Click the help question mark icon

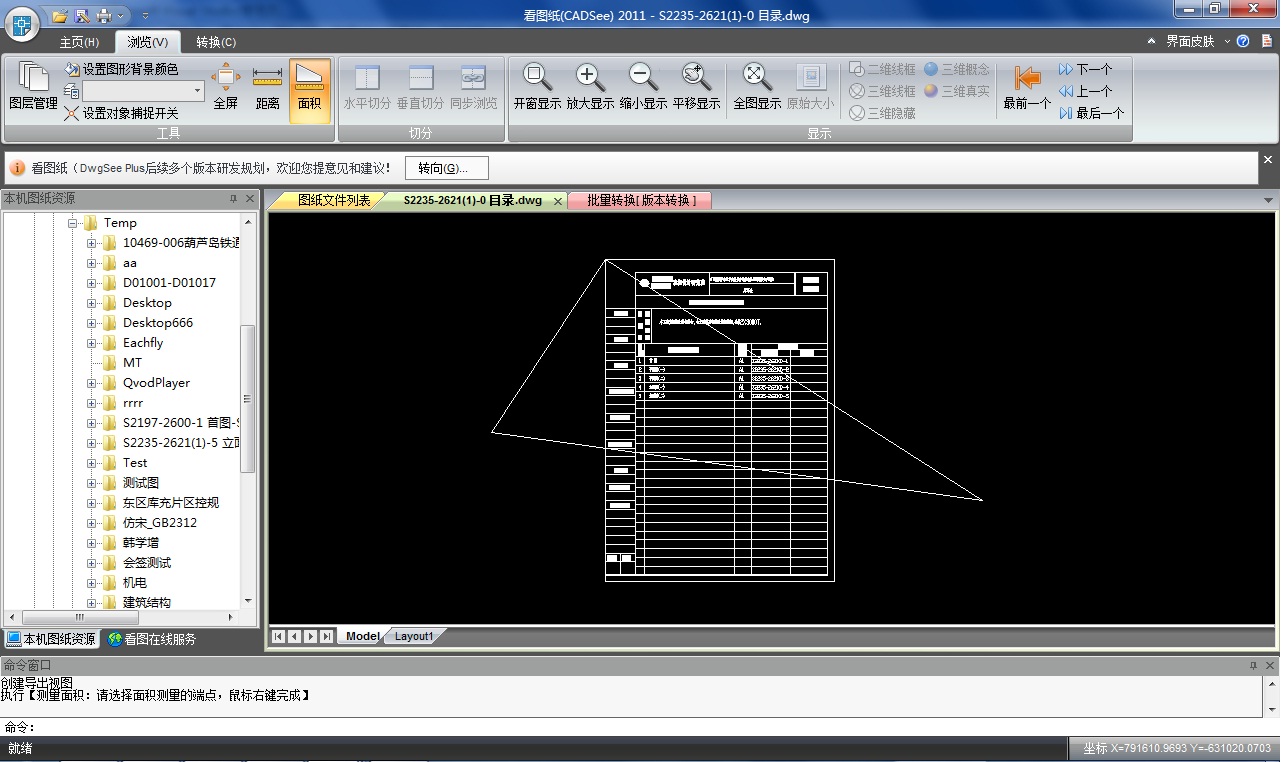(x=1243, y=41)
